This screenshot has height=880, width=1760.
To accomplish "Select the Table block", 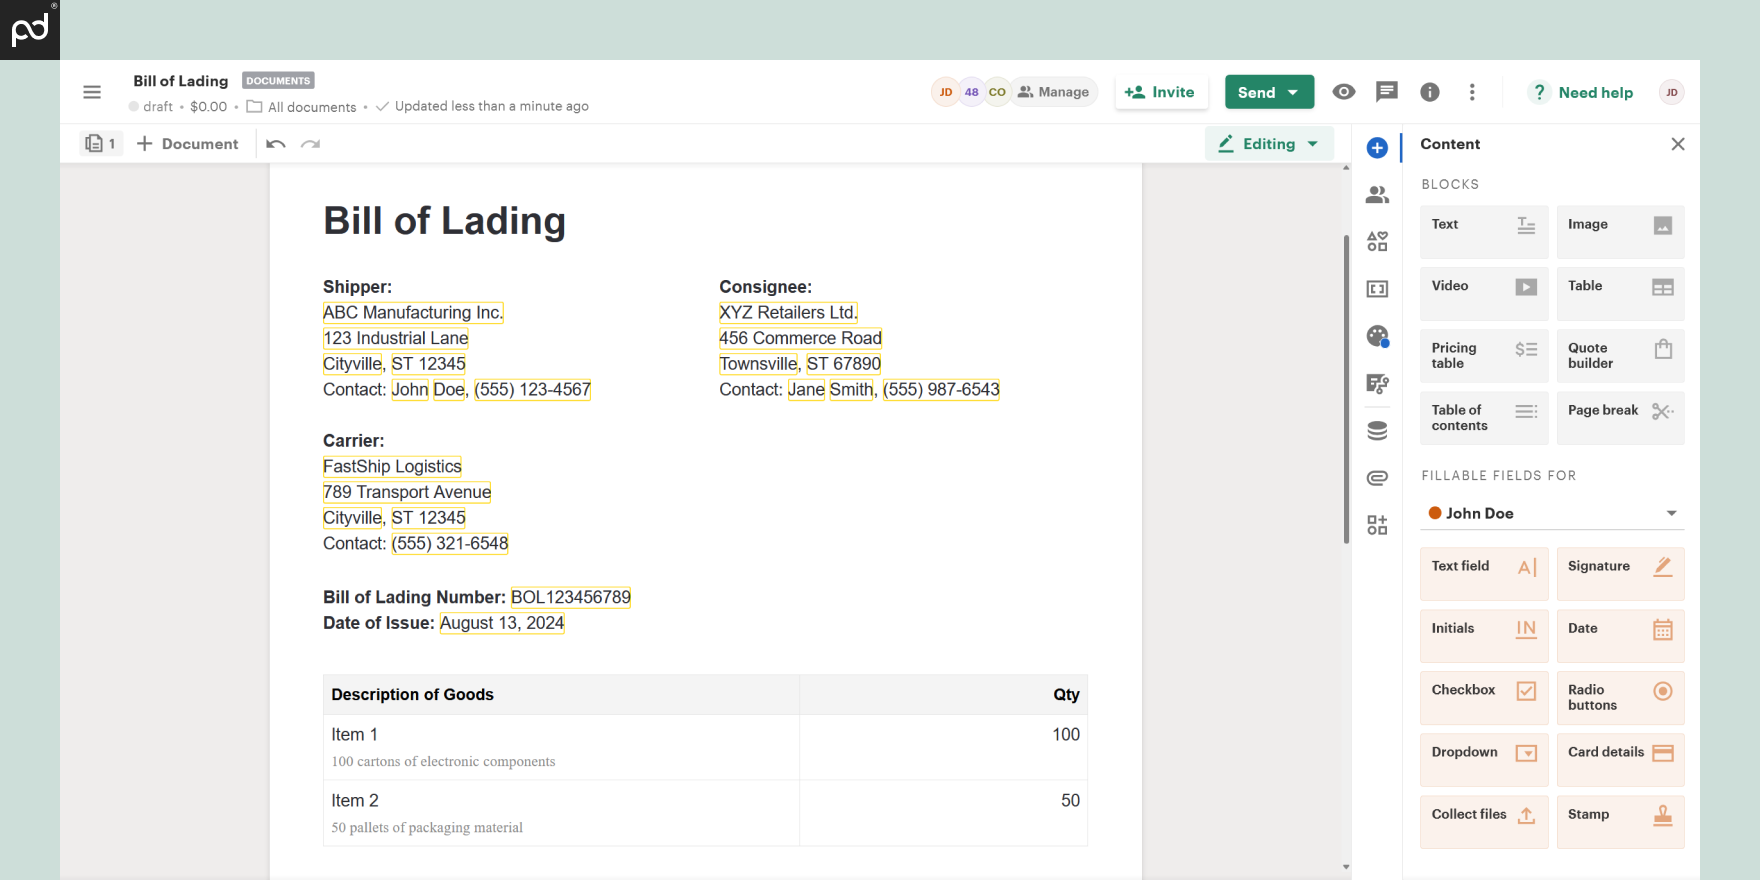I will pyautogui.click(x=1620, y=294).
